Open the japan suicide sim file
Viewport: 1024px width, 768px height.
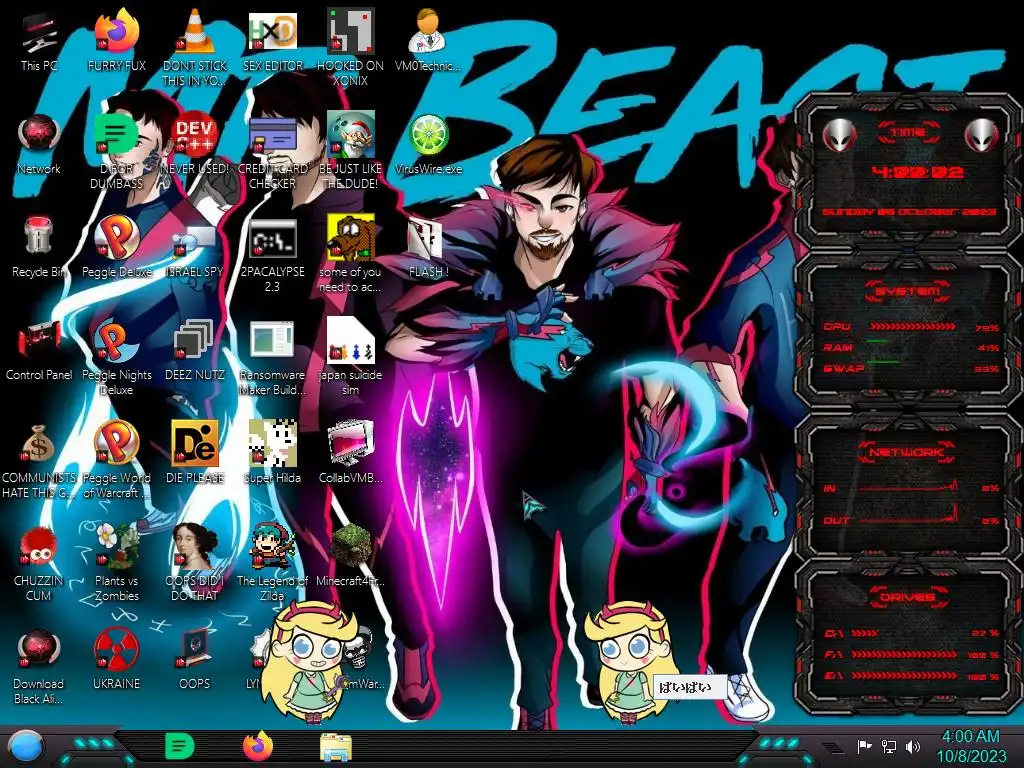(350, 342)
